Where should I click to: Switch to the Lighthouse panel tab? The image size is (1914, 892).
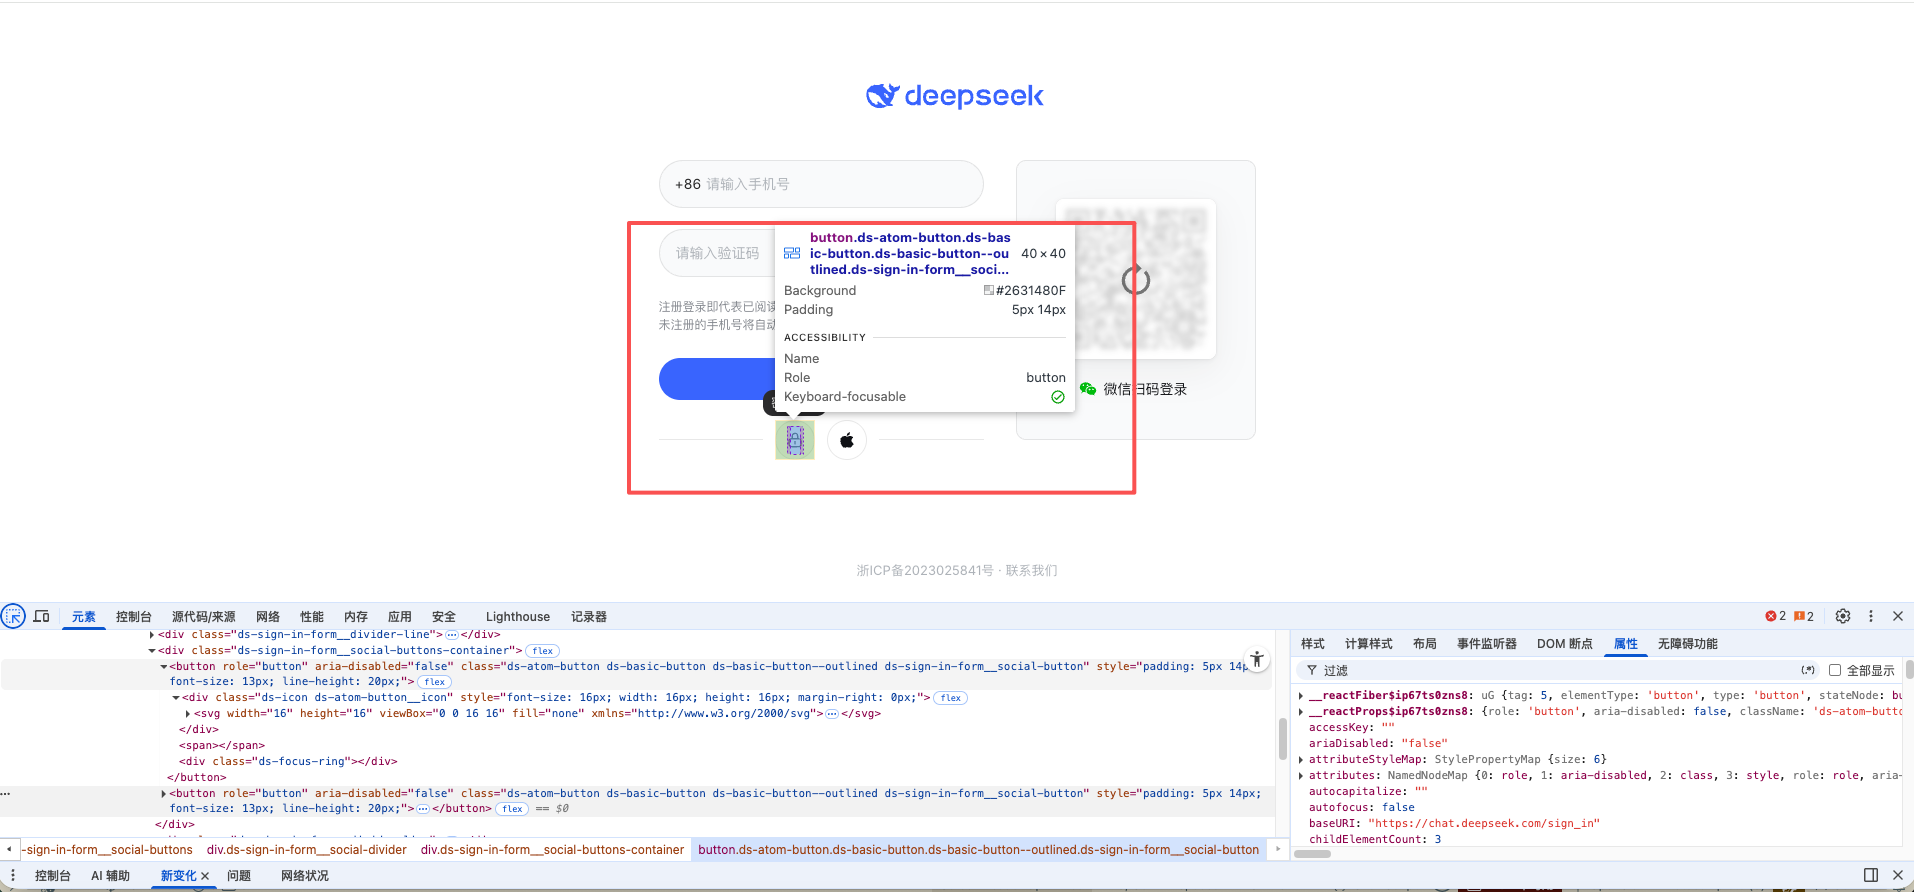click(517, 617)
